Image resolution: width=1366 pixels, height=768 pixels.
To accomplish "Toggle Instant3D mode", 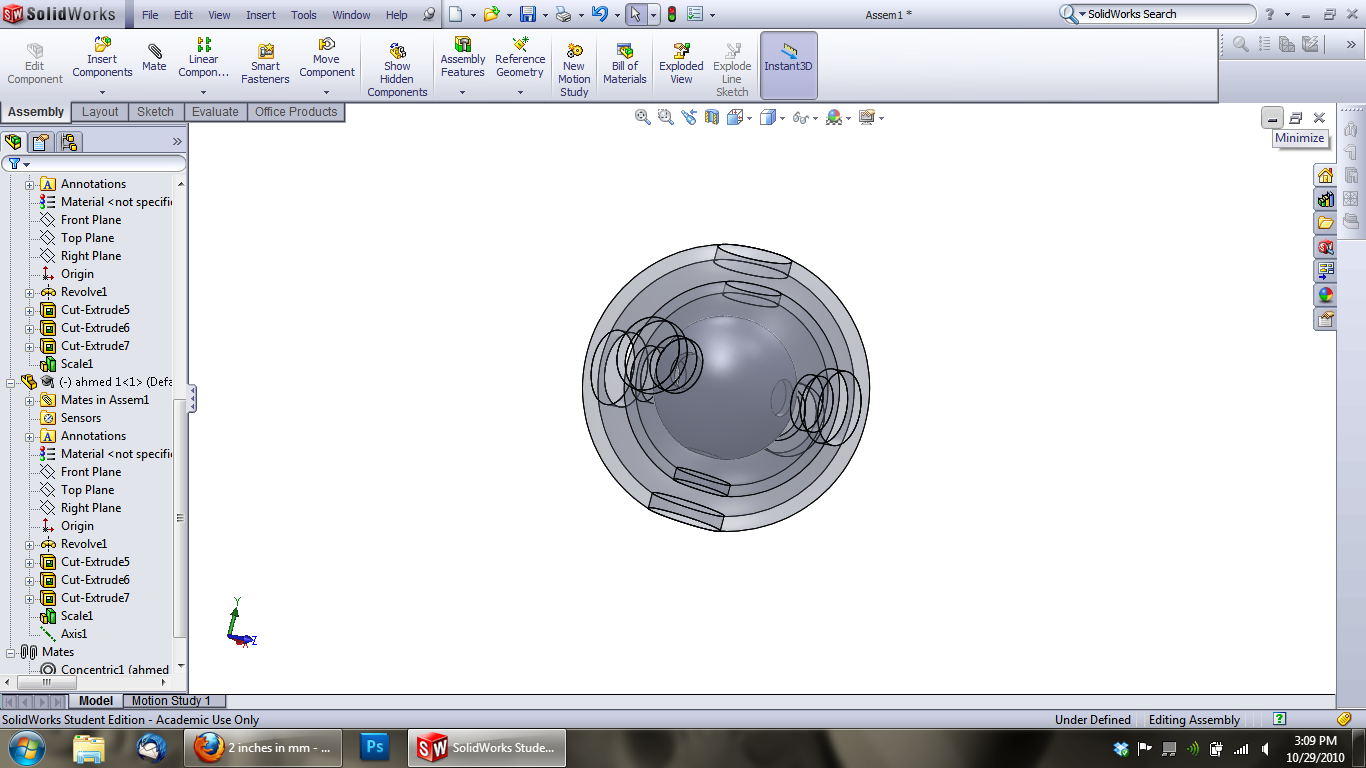I will [789, 65].
